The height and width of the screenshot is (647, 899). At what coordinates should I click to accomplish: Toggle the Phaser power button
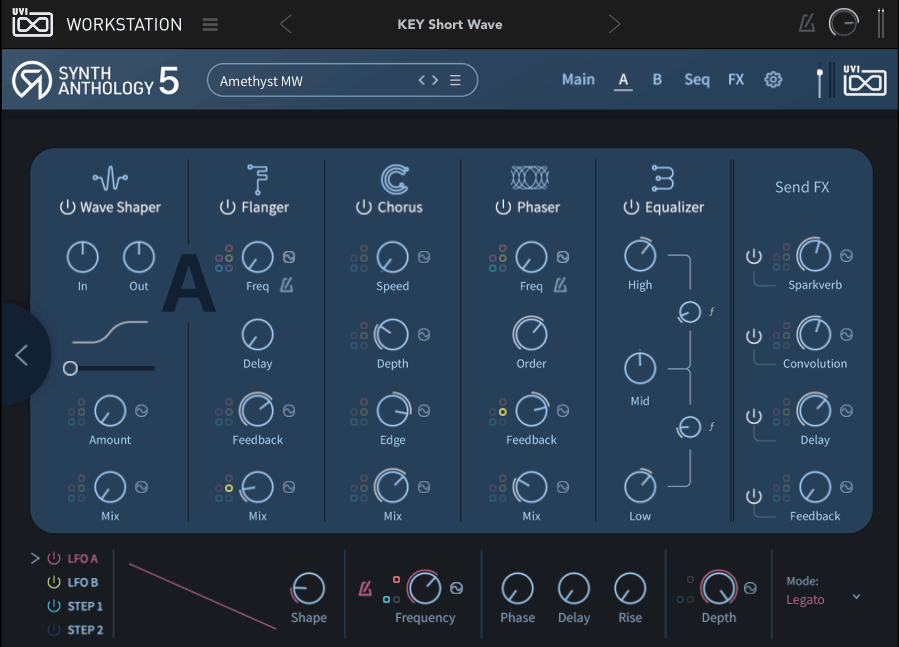(503, 206)
